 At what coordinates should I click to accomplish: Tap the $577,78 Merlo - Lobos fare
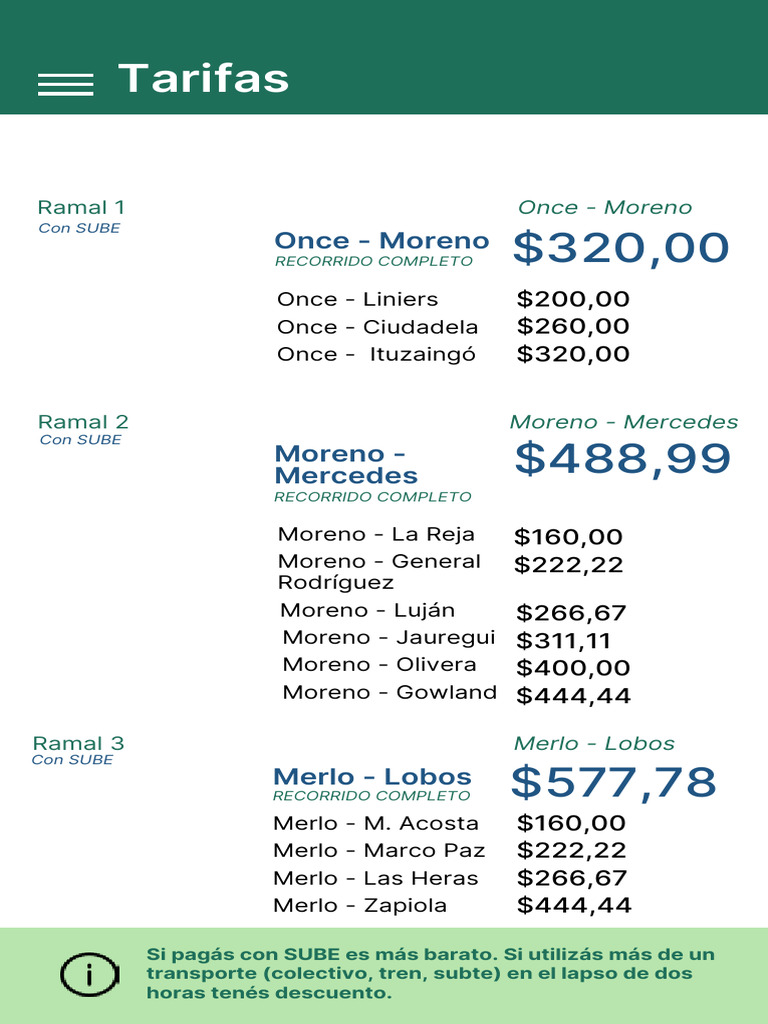pos(614,782)
